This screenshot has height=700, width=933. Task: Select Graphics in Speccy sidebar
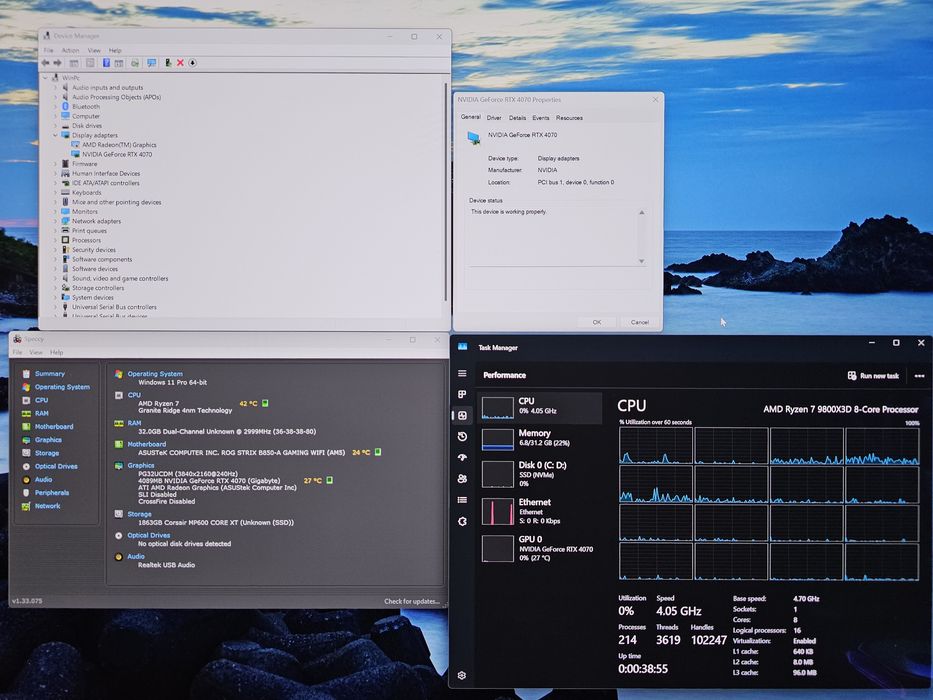(x=48, y=439)
